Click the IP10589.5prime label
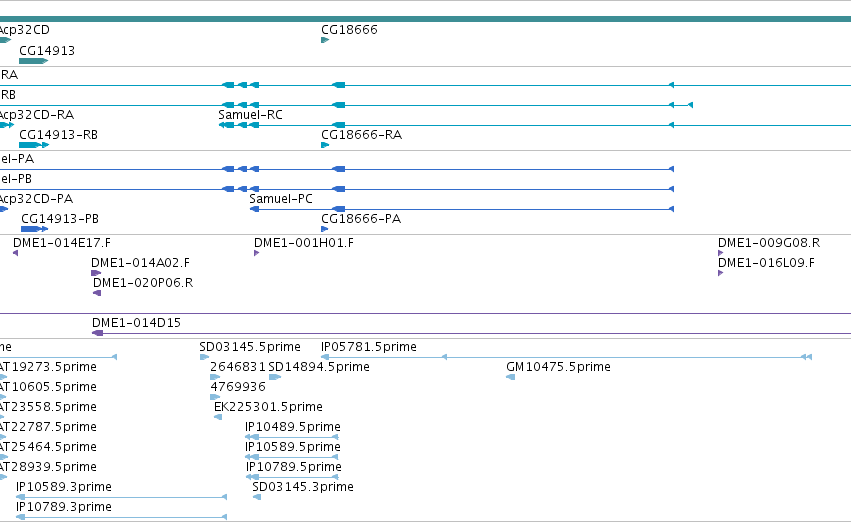Image resolution: width=851 pixels, height=522 pixels. pyautogui.click(x=293, y=448)
